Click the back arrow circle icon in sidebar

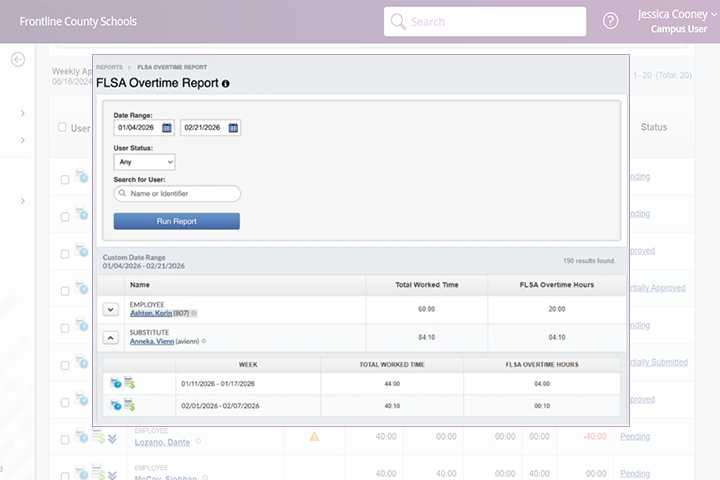[x=18, y=59]
